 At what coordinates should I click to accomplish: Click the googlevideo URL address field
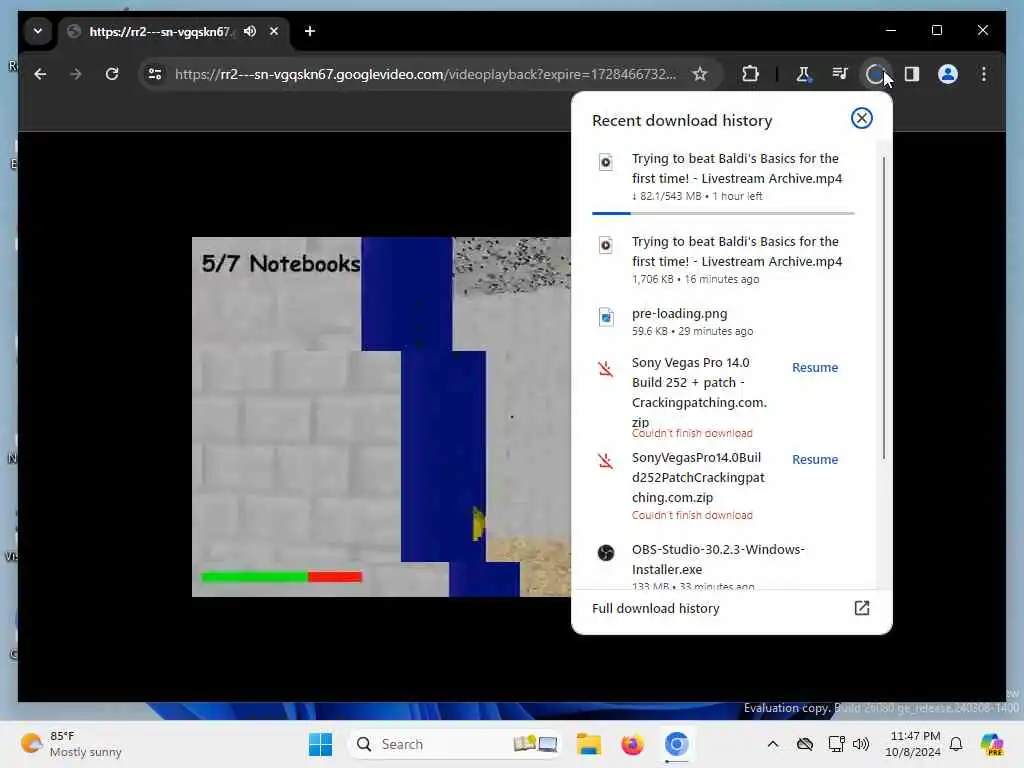425,74
